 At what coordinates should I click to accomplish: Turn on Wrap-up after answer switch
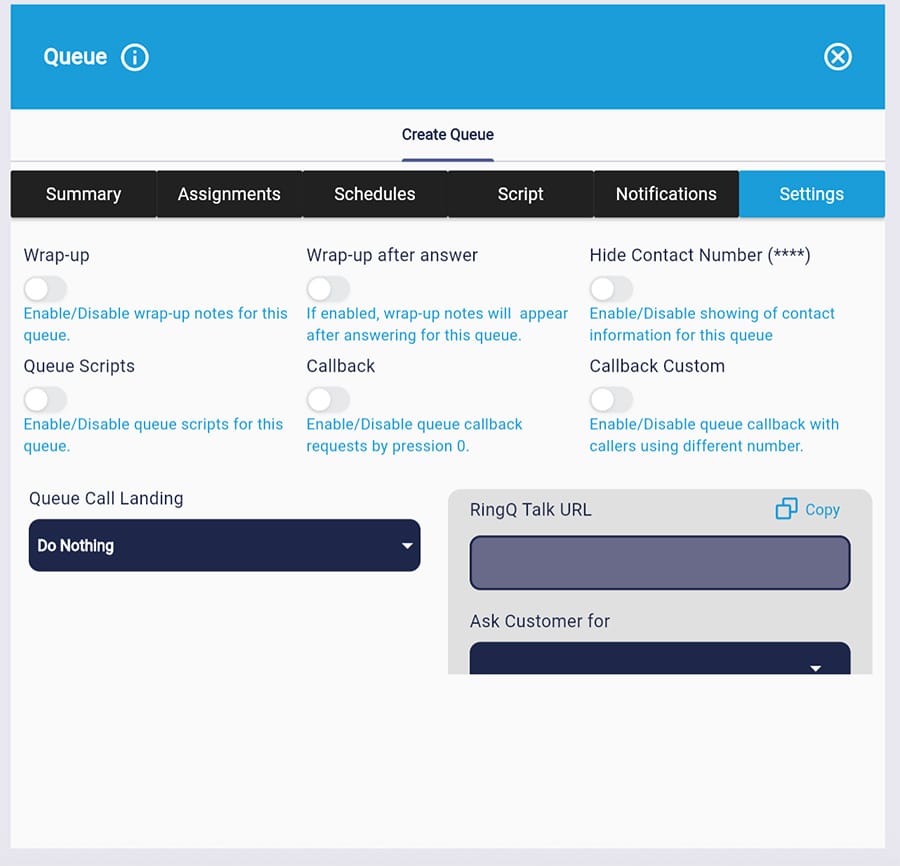[x=328, y=289]
